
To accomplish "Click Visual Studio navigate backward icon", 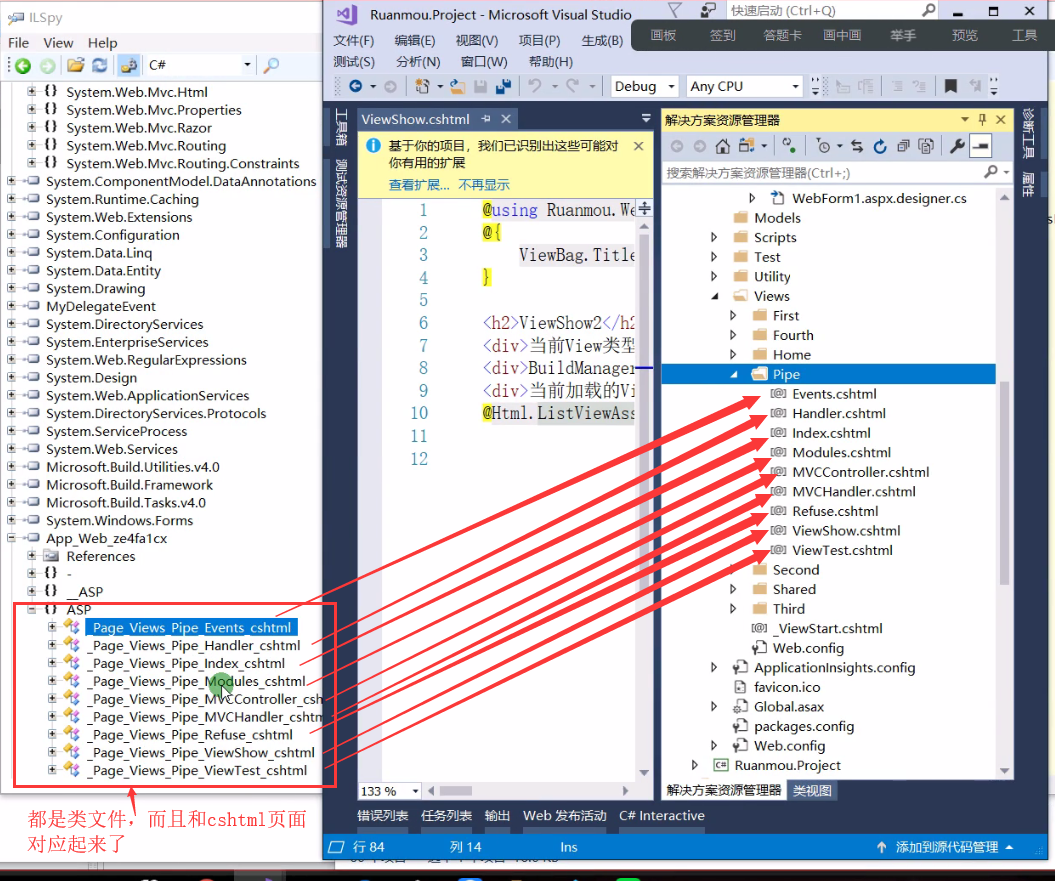I will point(355,86).
